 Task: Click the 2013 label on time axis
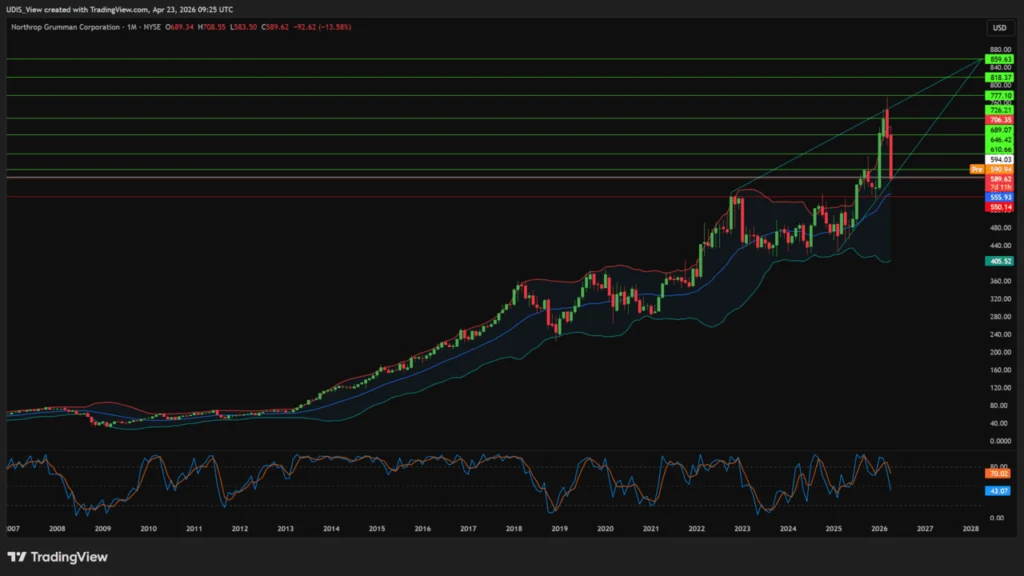pos(285,529)
